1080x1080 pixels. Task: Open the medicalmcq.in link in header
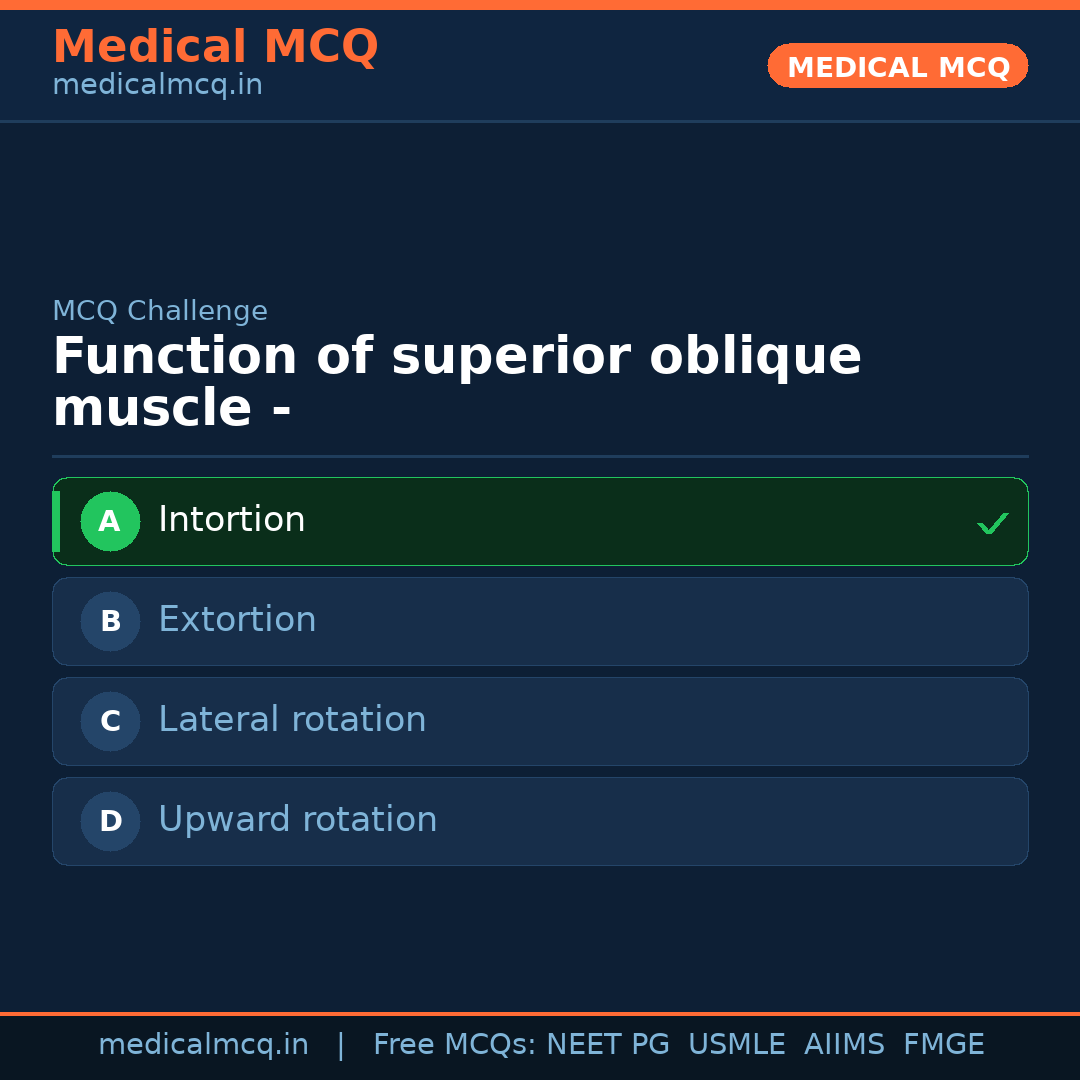click(x=156, y=84)
